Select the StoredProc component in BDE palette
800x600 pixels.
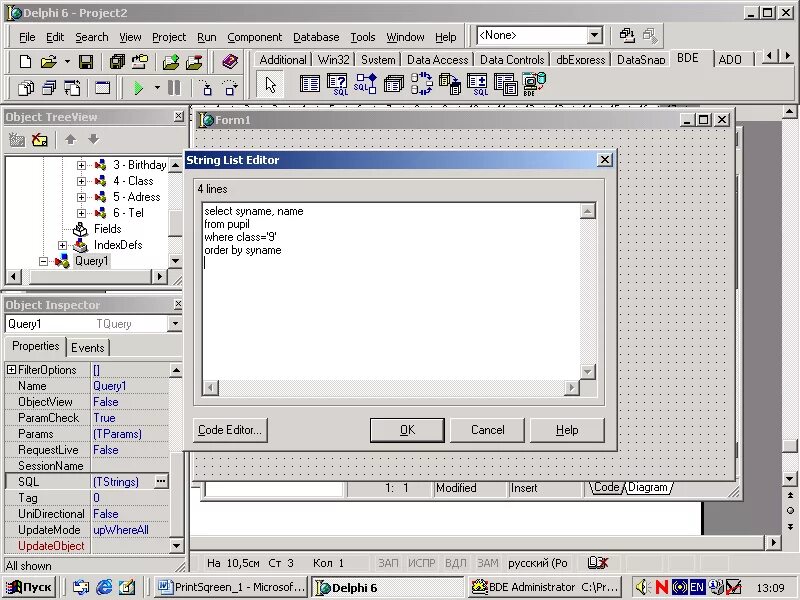pyautogui.click(x=365, y=84)
